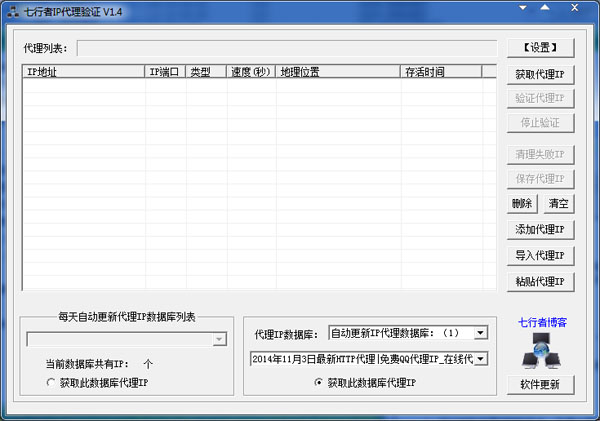Open the 七行者博客 link
600x421 pixels.
tap(542, 323)
